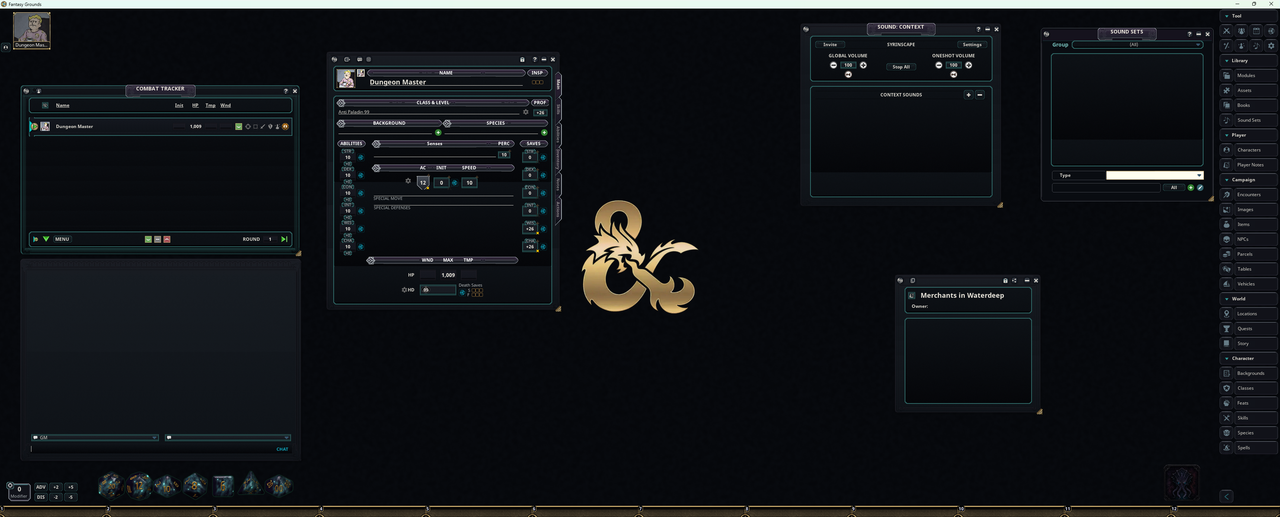The width and height of the screenshot is (1280, 517).
Task: Toggle the lock on character sheet
Action: click(522, 59)
